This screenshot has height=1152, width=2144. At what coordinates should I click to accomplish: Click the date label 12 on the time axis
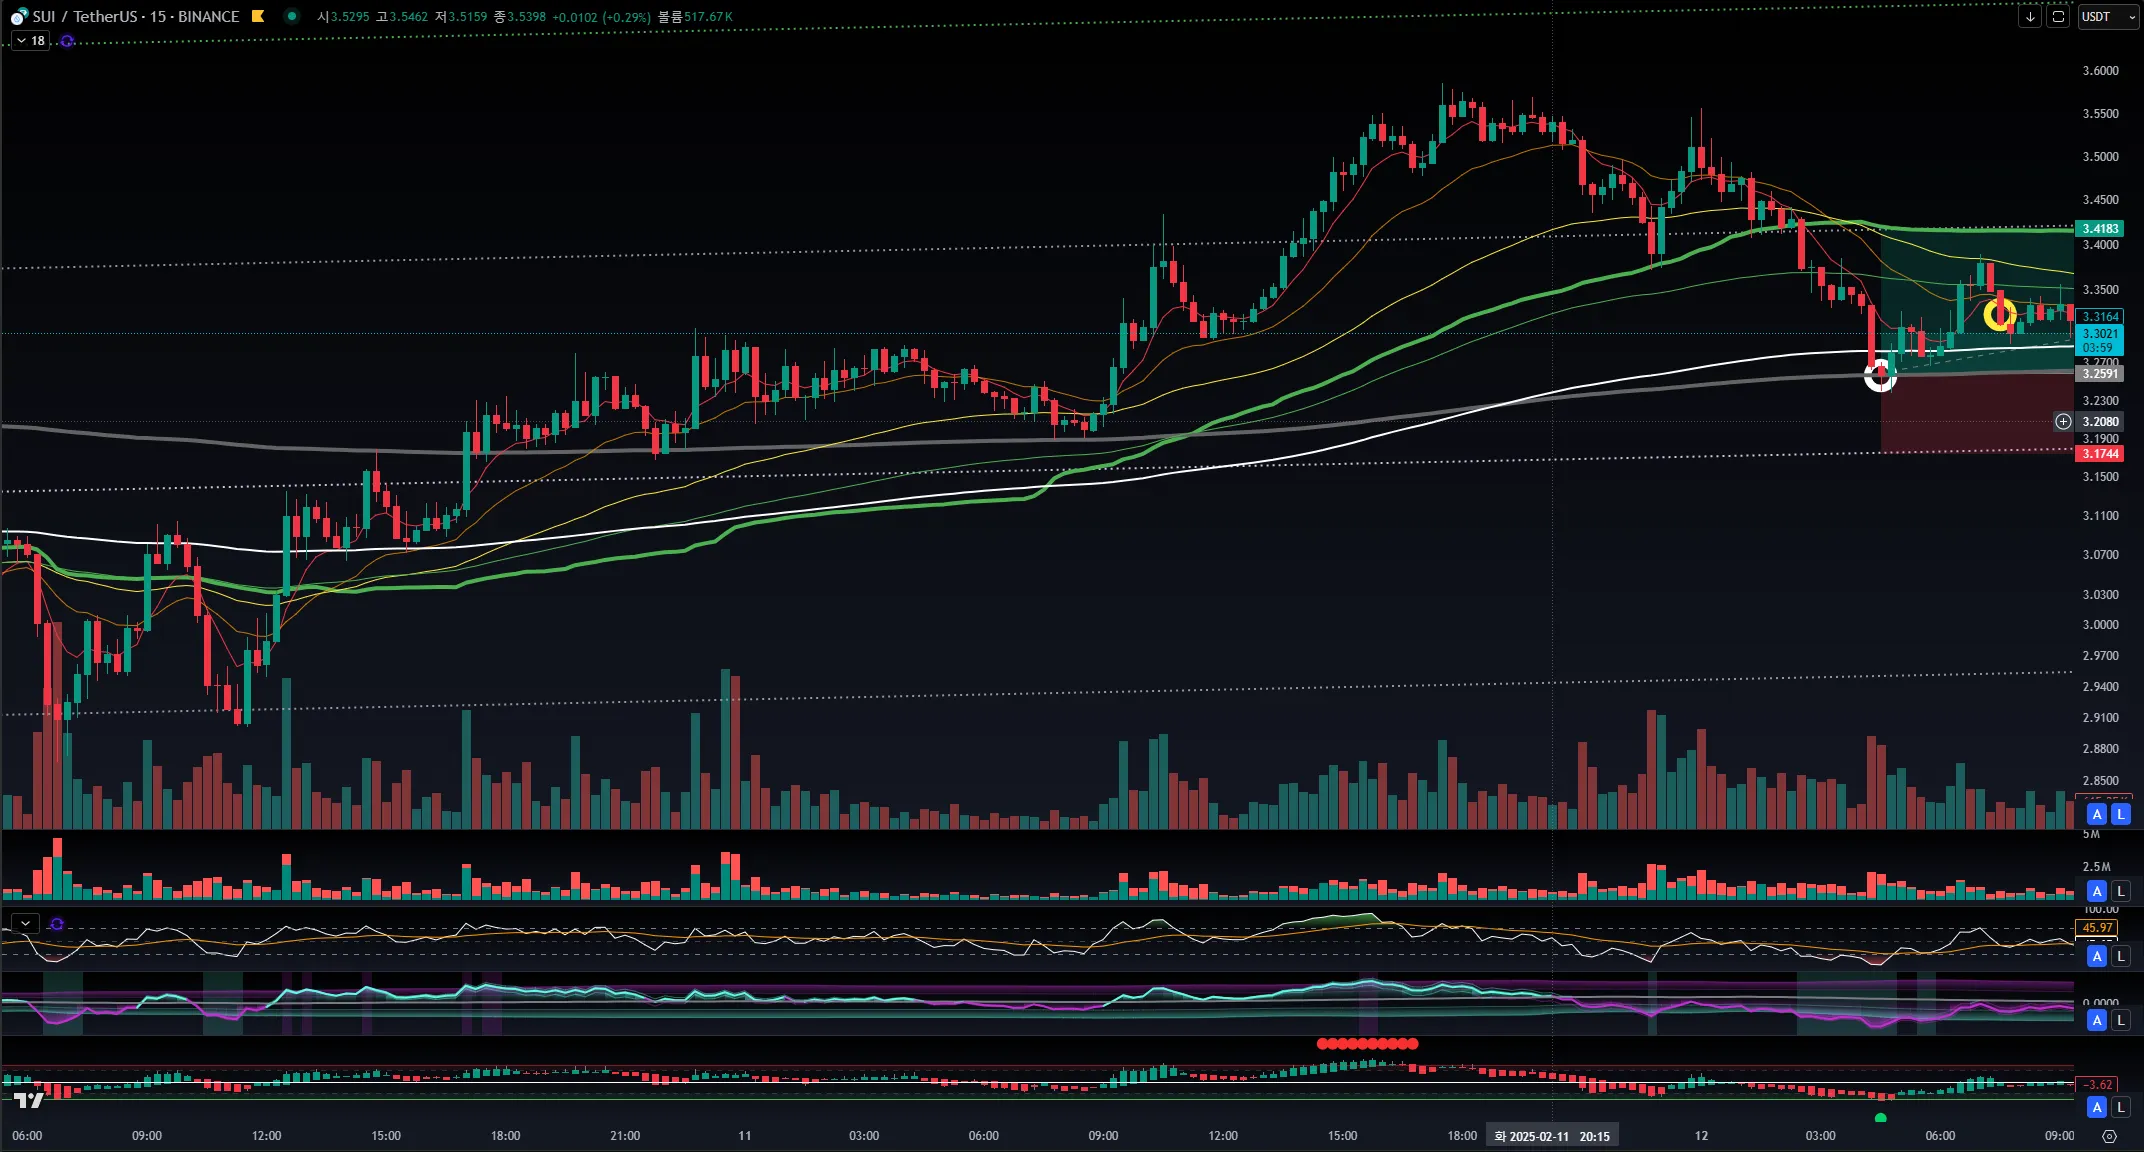[1701, 1136]
